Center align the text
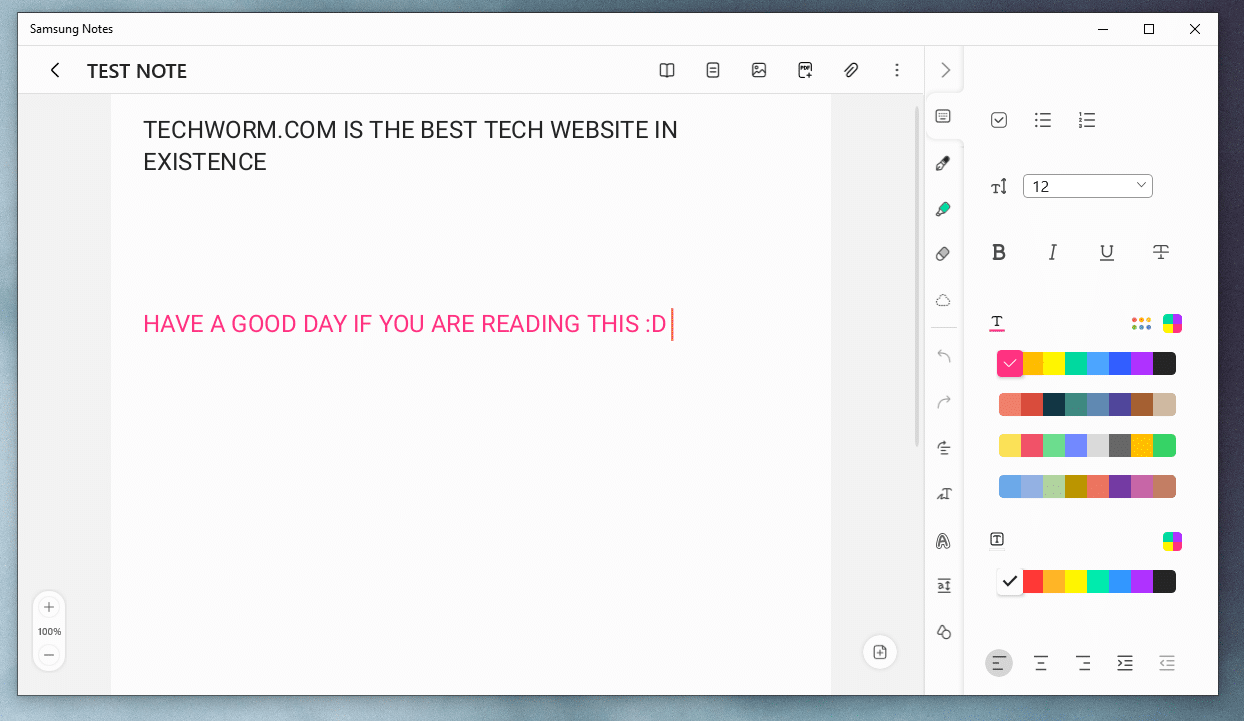 point(1041,662)
